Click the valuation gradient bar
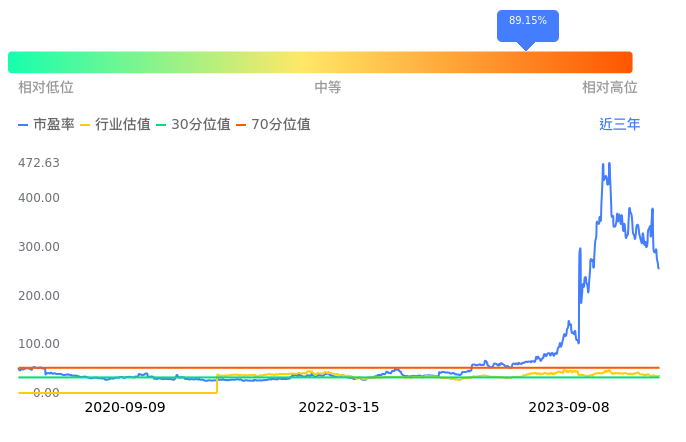Screen dimensions: 686x442 click(x=320, y=62)
